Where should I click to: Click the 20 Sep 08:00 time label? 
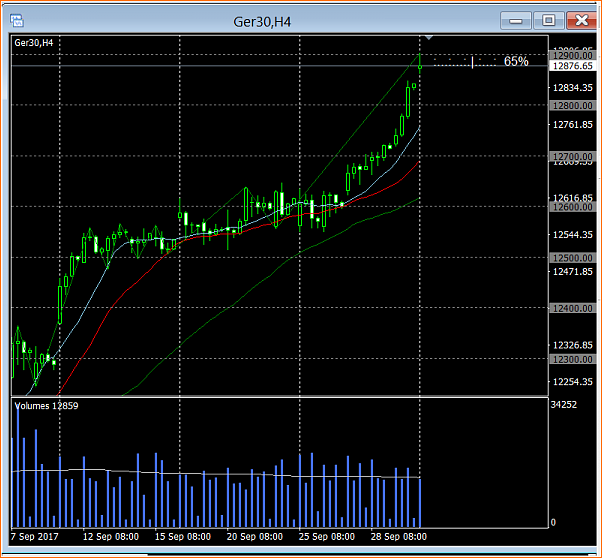255,536
